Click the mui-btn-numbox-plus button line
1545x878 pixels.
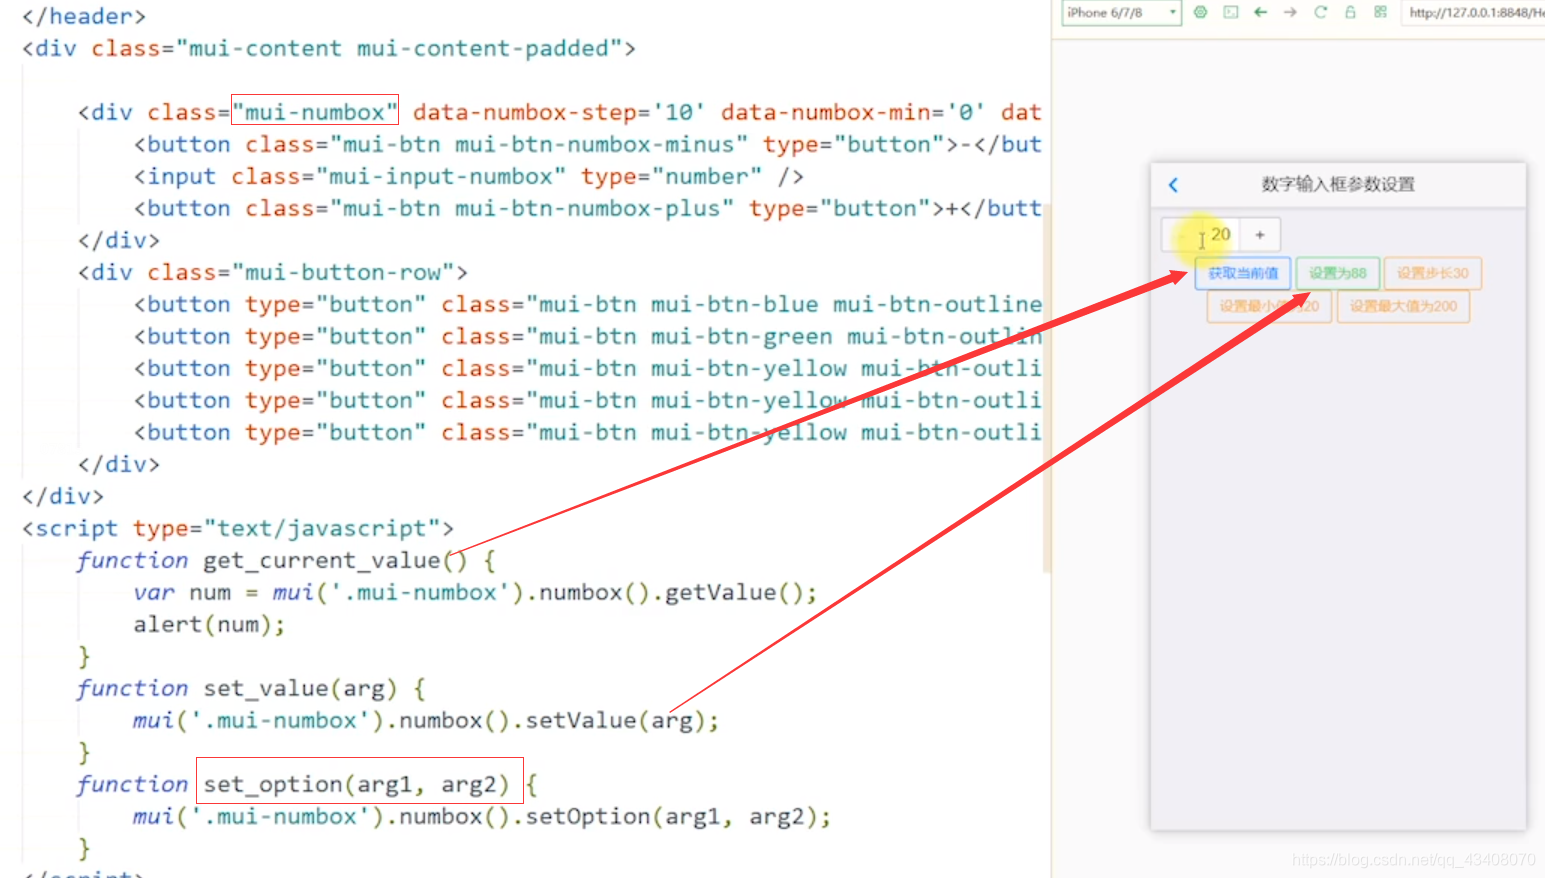(x=588, y=208)
